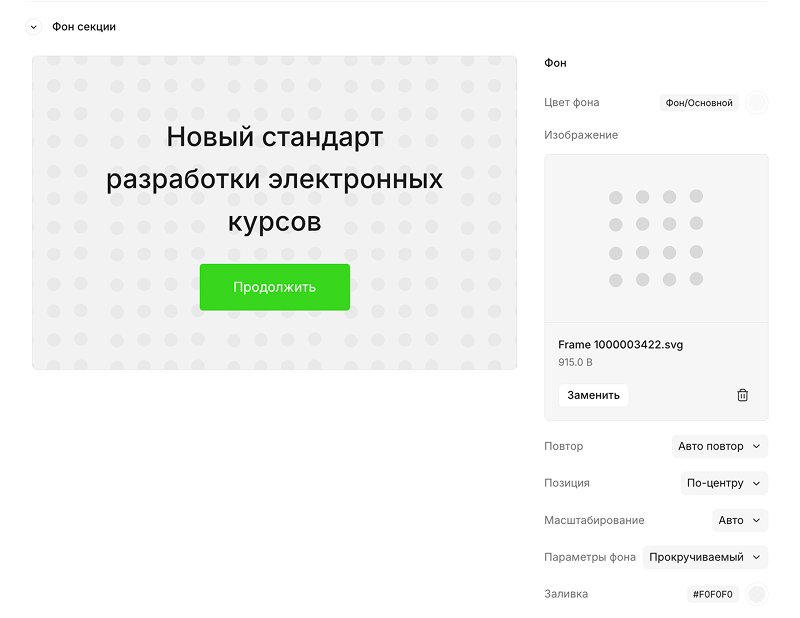Screen dimensions: 800x618
Task: Click the preview heading Новый стандарт
Action: [274, 137]
